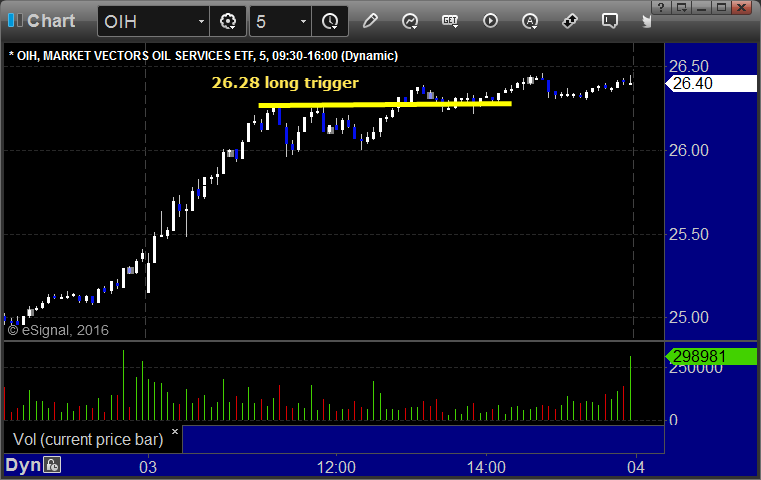Click the 298981 volume value marker
The image size is (761, 480).
coord(711,356)
